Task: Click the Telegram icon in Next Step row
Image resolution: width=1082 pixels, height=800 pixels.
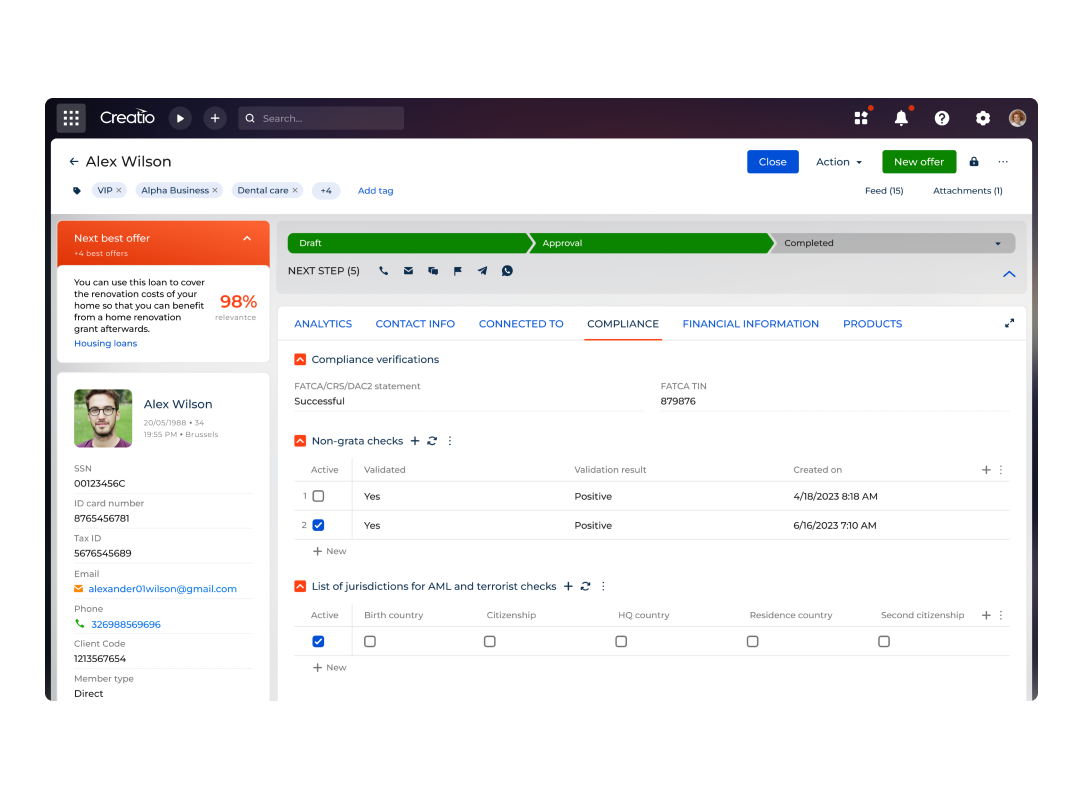Action: pos(482,271)
